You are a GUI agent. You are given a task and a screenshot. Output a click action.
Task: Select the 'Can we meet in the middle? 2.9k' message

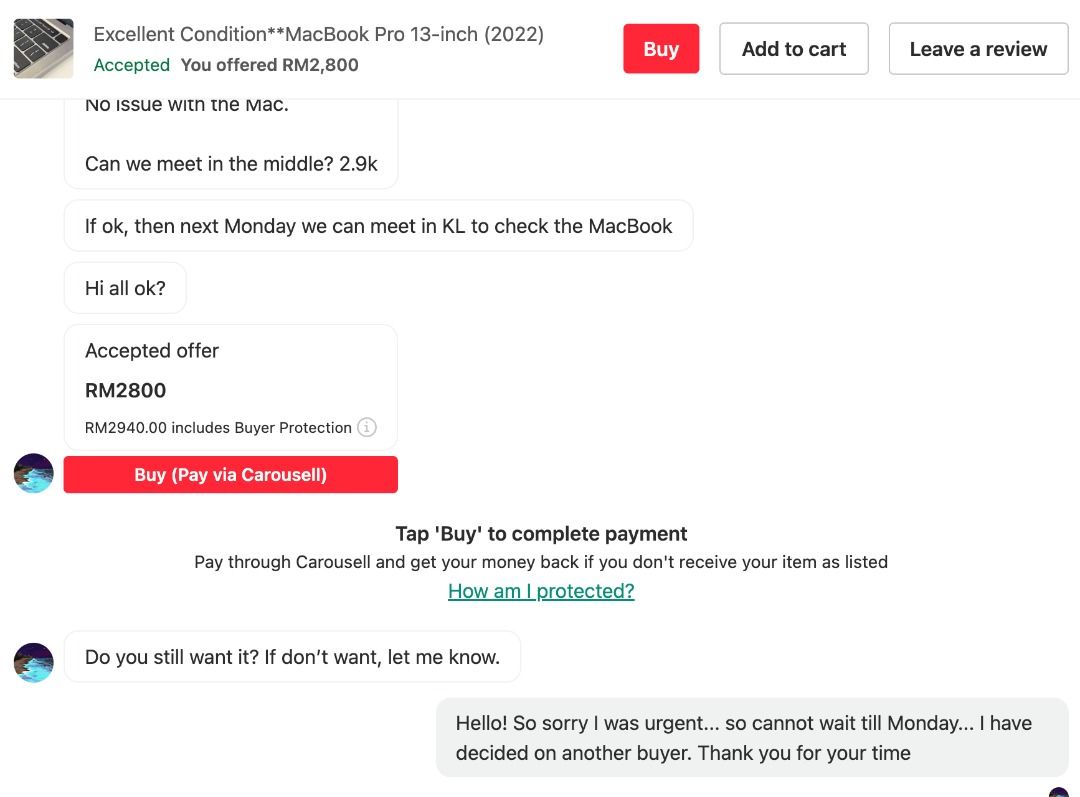point(231,164)
